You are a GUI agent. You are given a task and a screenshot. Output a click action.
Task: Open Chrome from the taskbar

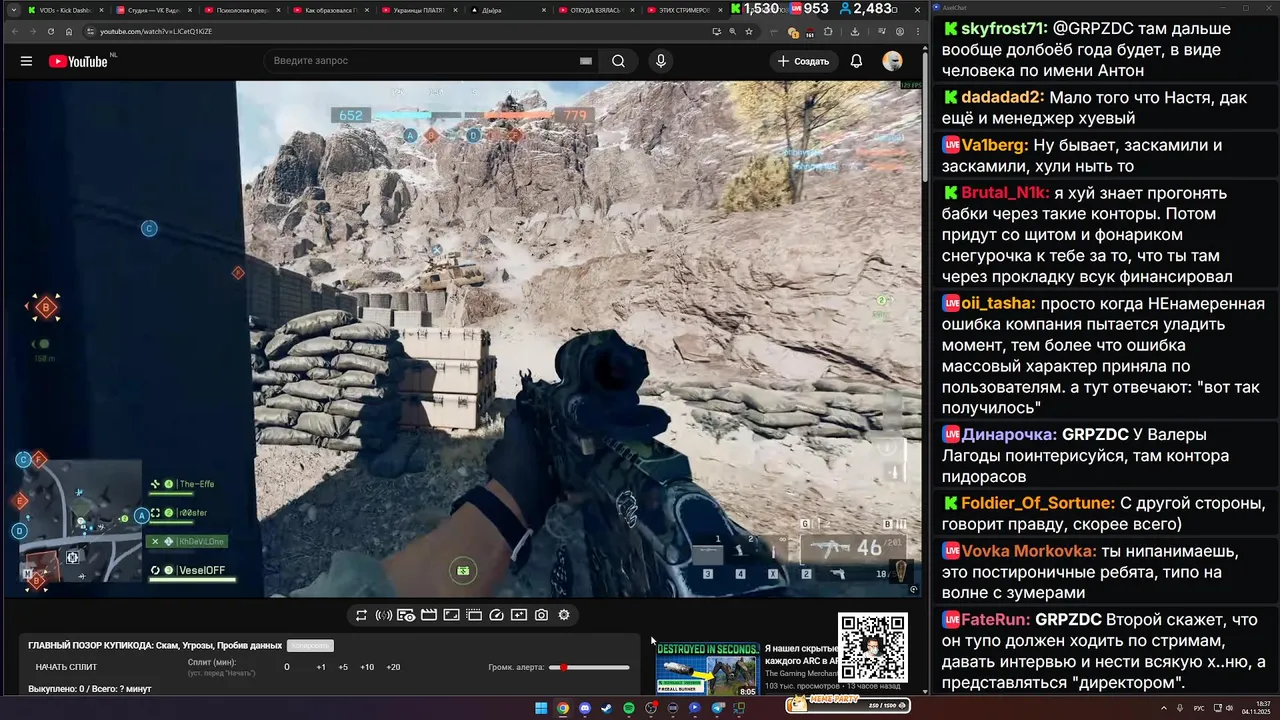click(563, 708)
